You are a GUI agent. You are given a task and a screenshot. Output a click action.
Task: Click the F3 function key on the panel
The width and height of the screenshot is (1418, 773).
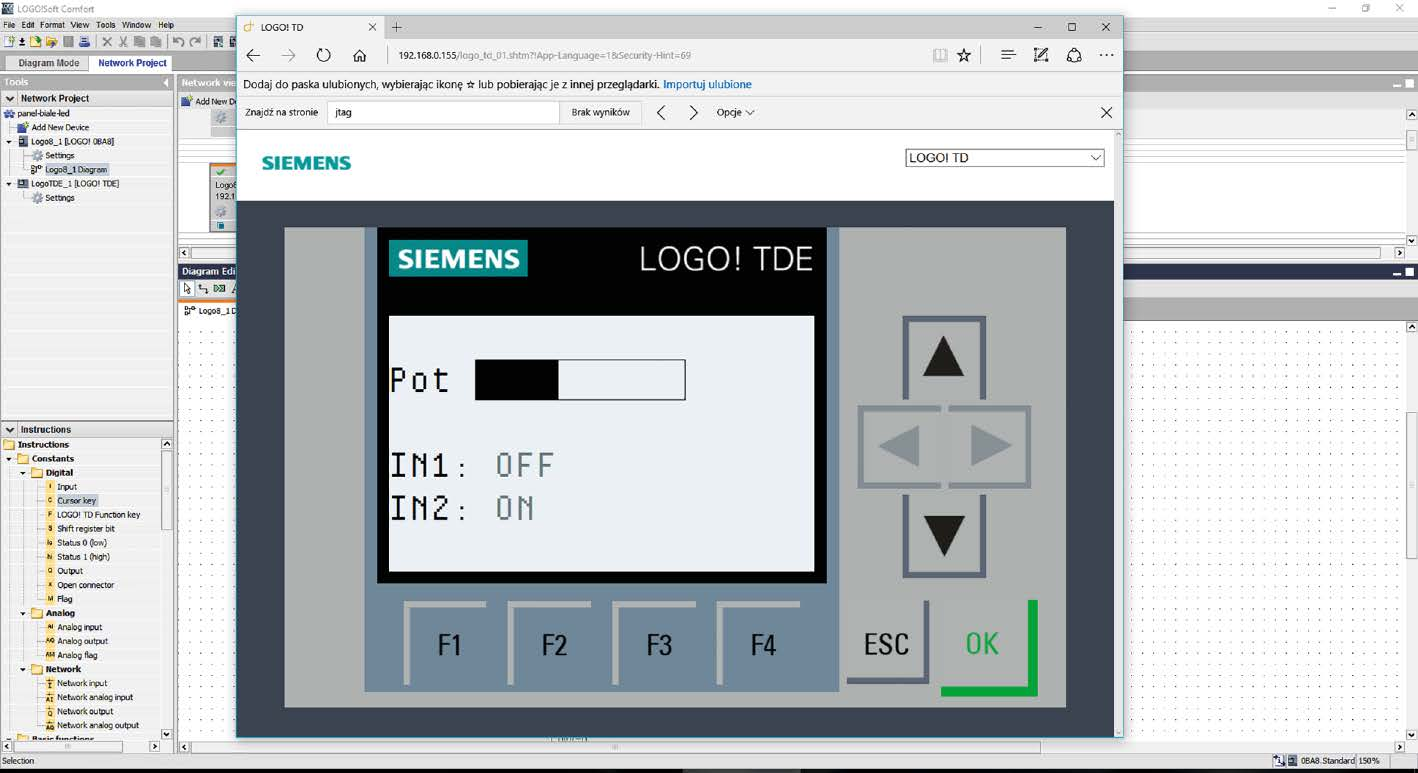tap(656, 643)
